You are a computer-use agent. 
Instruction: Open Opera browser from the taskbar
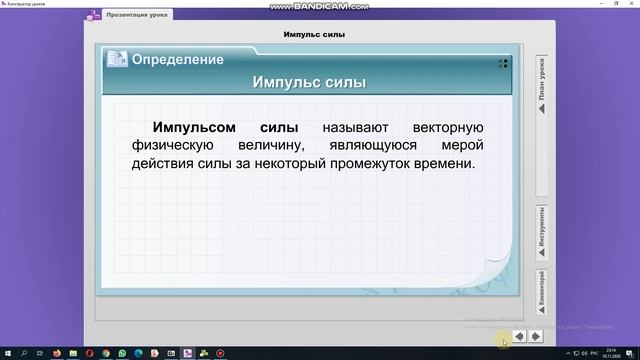pos(89,353)
